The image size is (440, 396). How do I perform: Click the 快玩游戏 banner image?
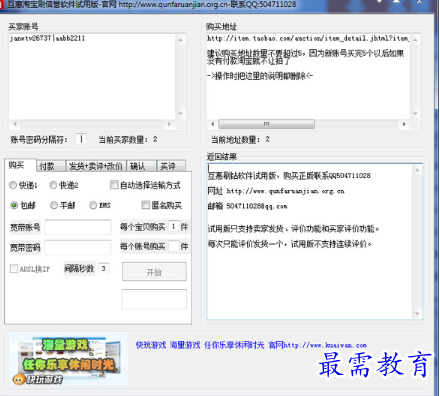coord(67,359)
